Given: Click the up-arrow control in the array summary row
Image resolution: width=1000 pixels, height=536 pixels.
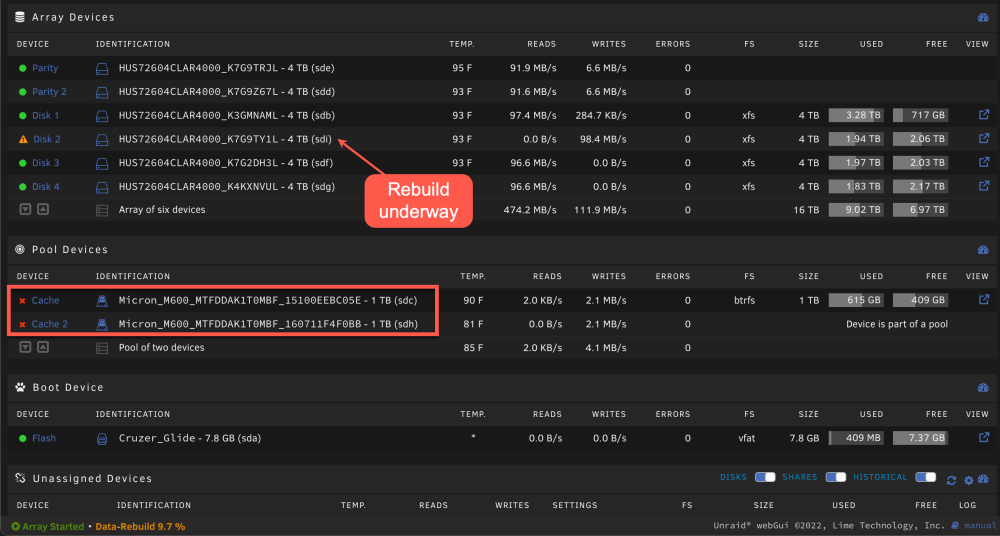Looking at the screenshot, I should pos(43,209).
